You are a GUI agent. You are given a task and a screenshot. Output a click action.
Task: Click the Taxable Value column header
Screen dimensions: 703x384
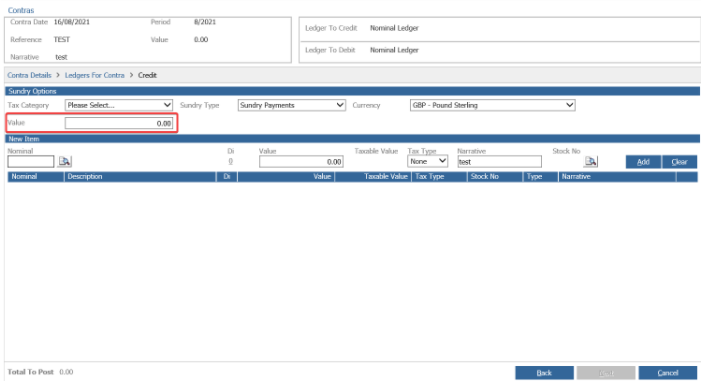tap(373, 177)
